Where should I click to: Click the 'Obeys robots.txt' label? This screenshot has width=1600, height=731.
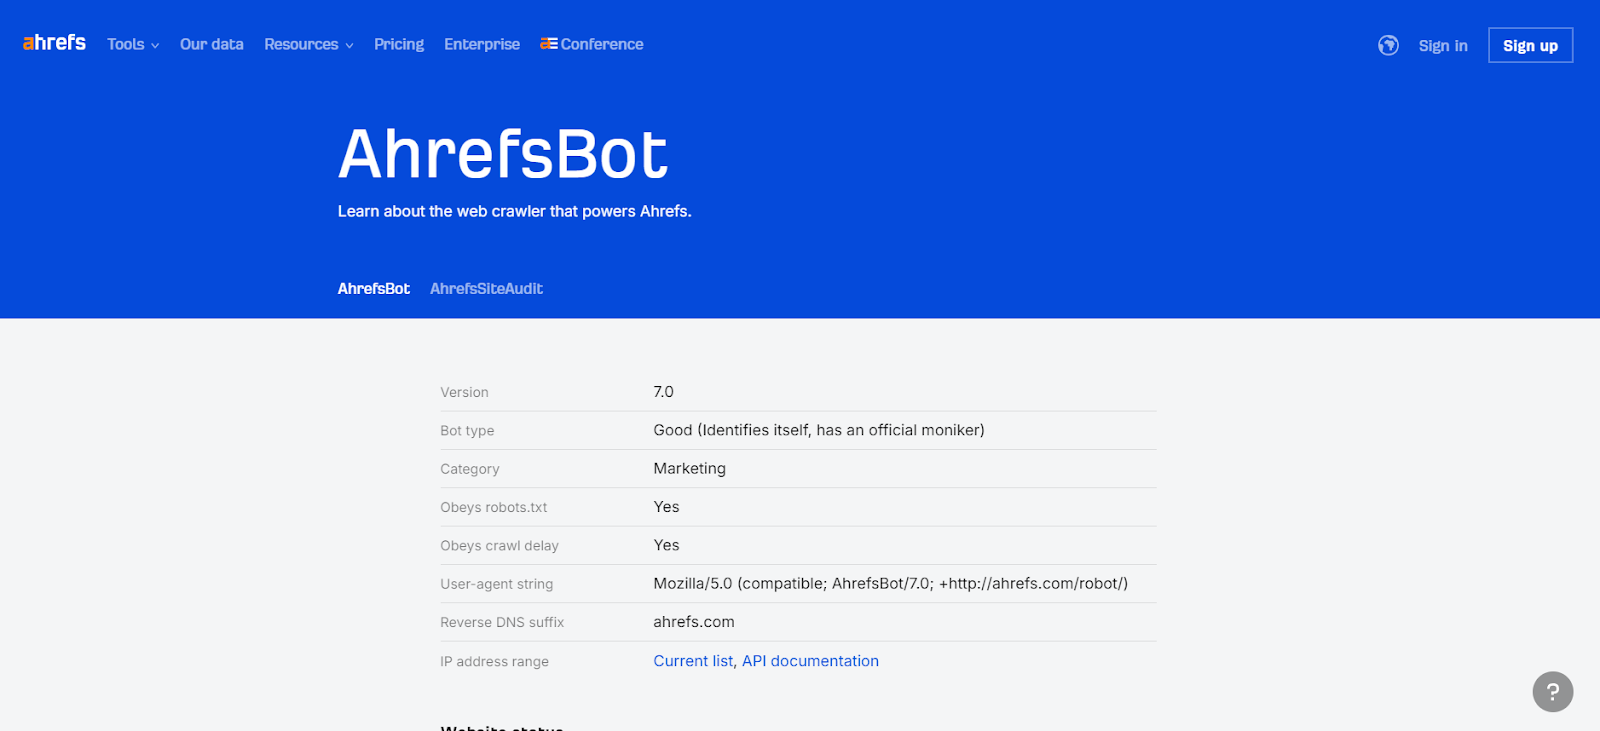click(x=494, y=507)
